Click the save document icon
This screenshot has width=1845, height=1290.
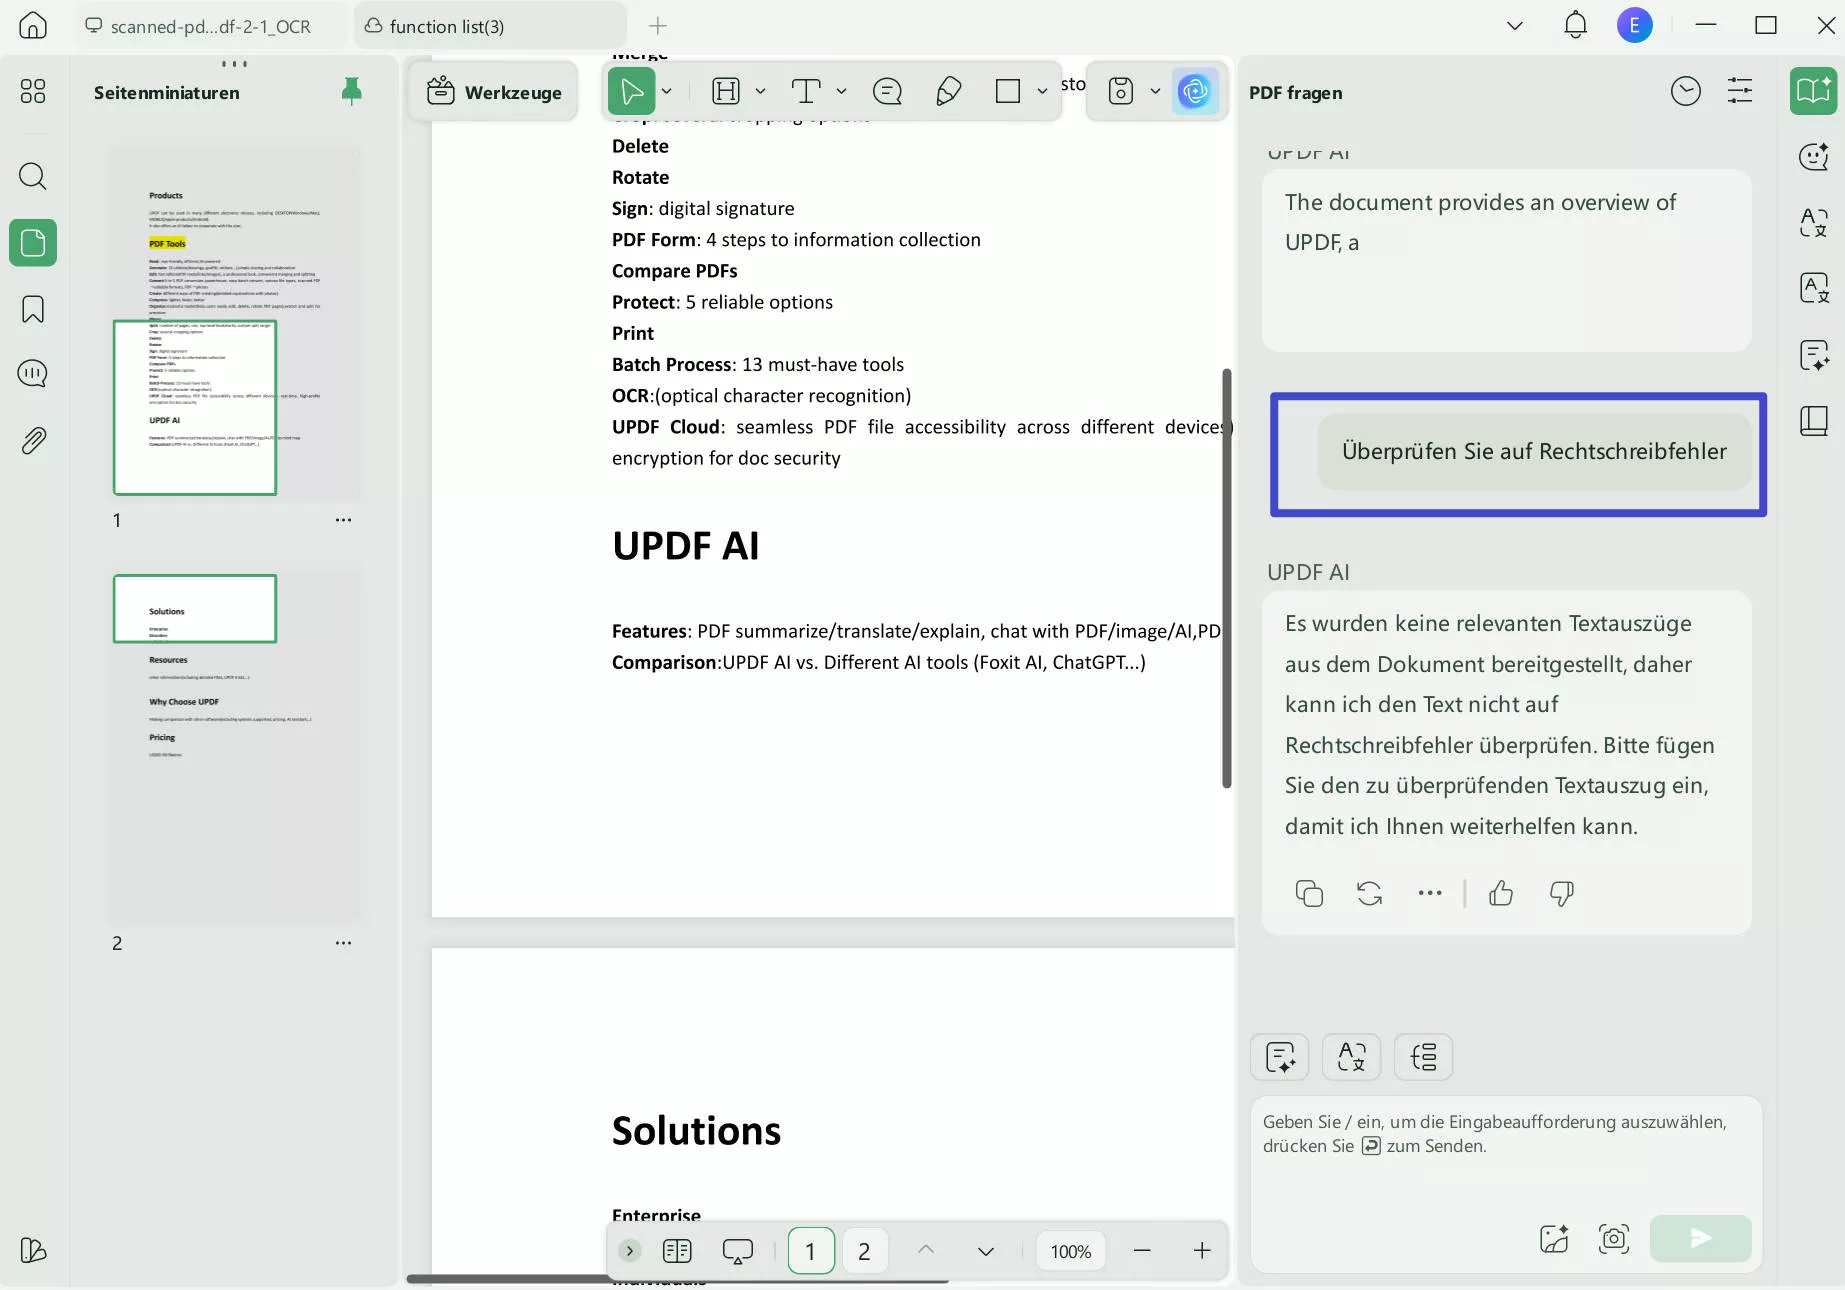1121,92
